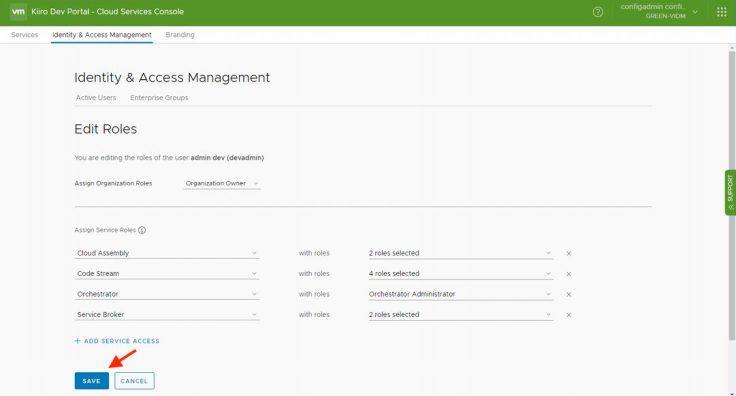This screenshot has height=396, width=736.
Task: Click the Cancel button
Action: pos(134,381)
